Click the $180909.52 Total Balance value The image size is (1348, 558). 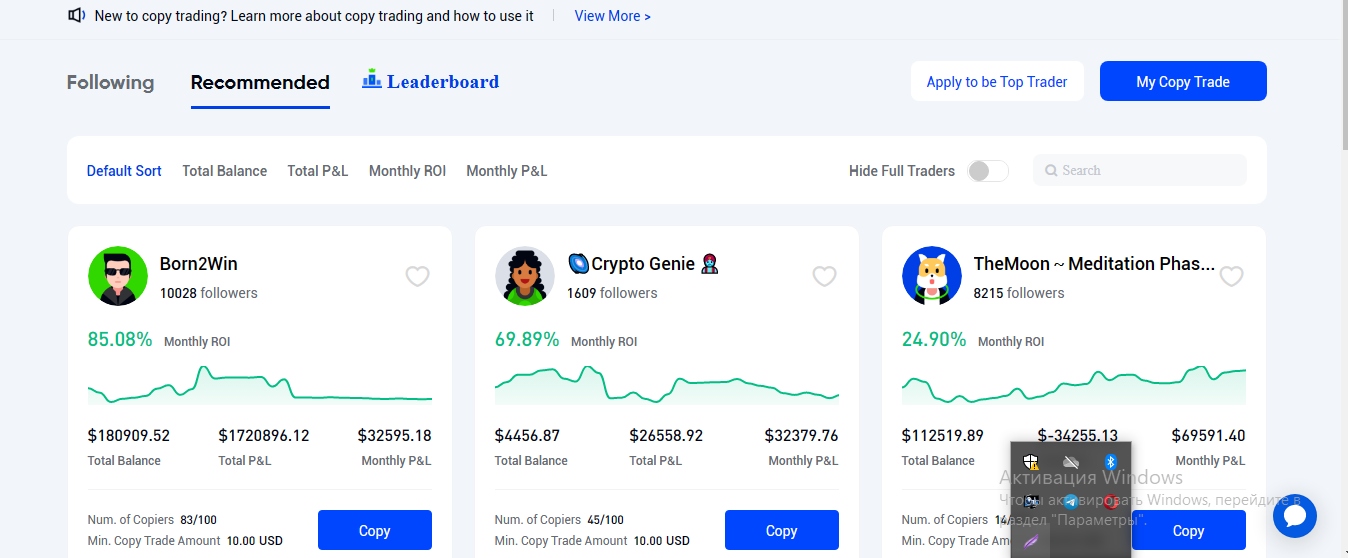129,436
